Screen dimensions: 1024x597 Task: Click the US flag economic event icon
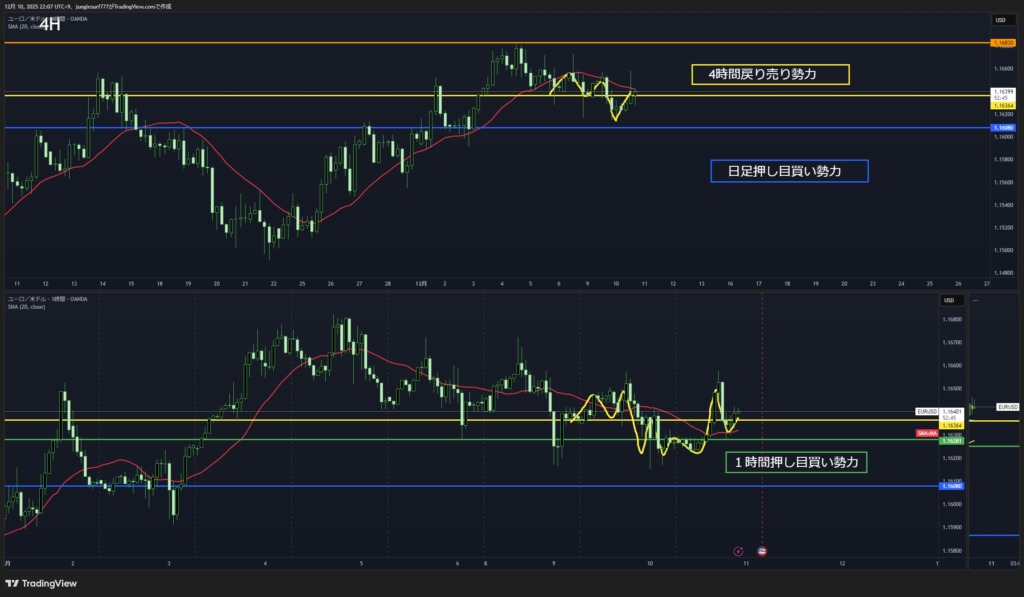[x=763, y=551]
